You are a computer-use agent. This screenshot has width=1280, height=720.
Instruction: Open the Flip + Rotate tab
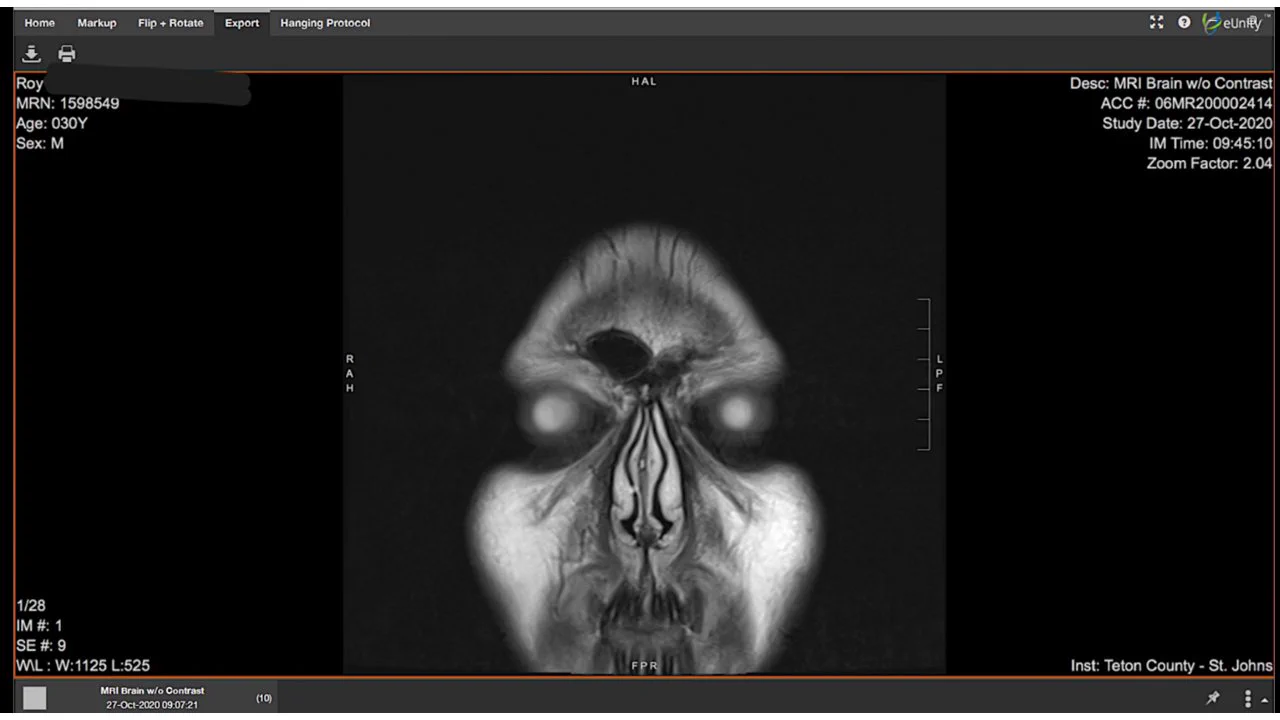coord(170,23)
